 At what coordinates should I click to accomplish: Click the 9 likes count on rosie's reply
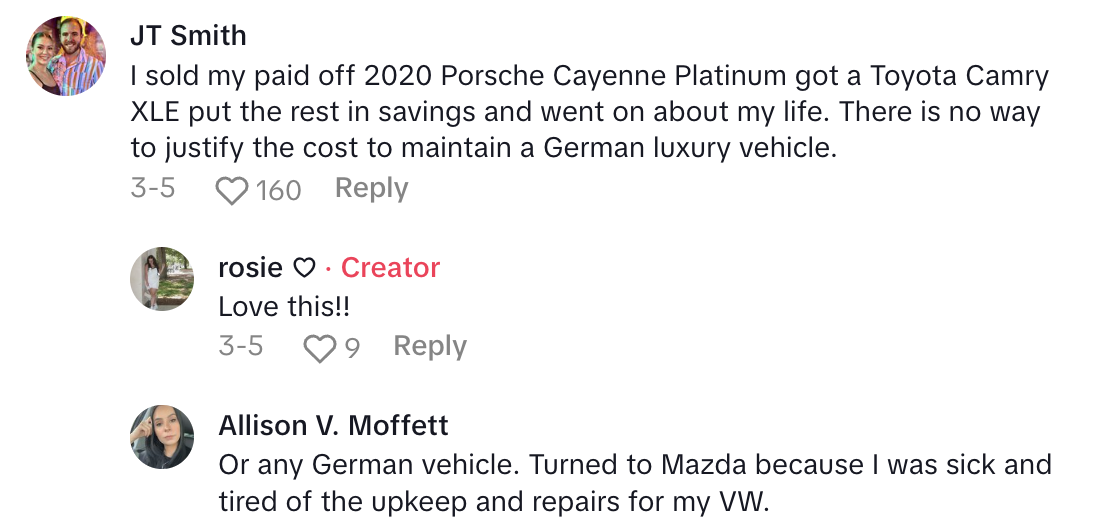click(351, 347)
